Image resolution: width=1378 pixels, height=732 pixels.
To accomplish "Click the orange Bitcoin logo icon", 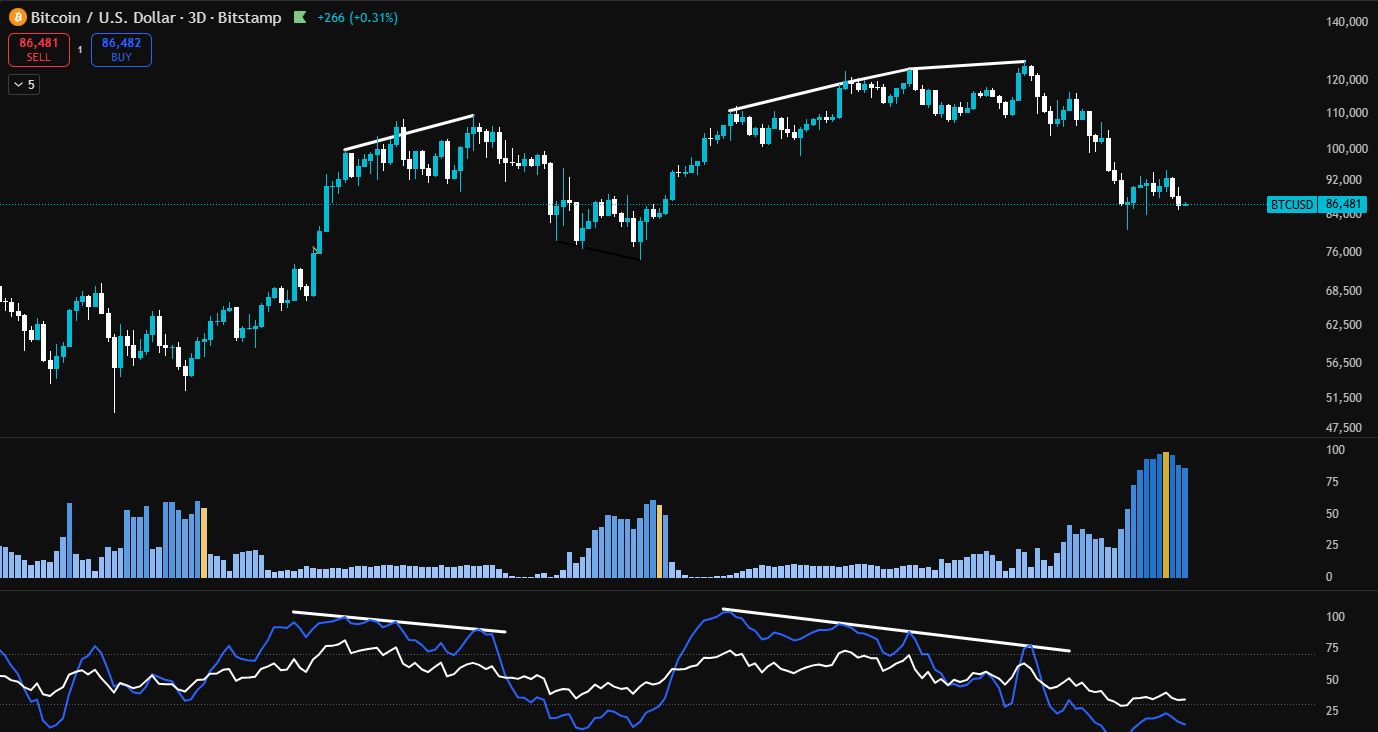I will click(17, 17).
